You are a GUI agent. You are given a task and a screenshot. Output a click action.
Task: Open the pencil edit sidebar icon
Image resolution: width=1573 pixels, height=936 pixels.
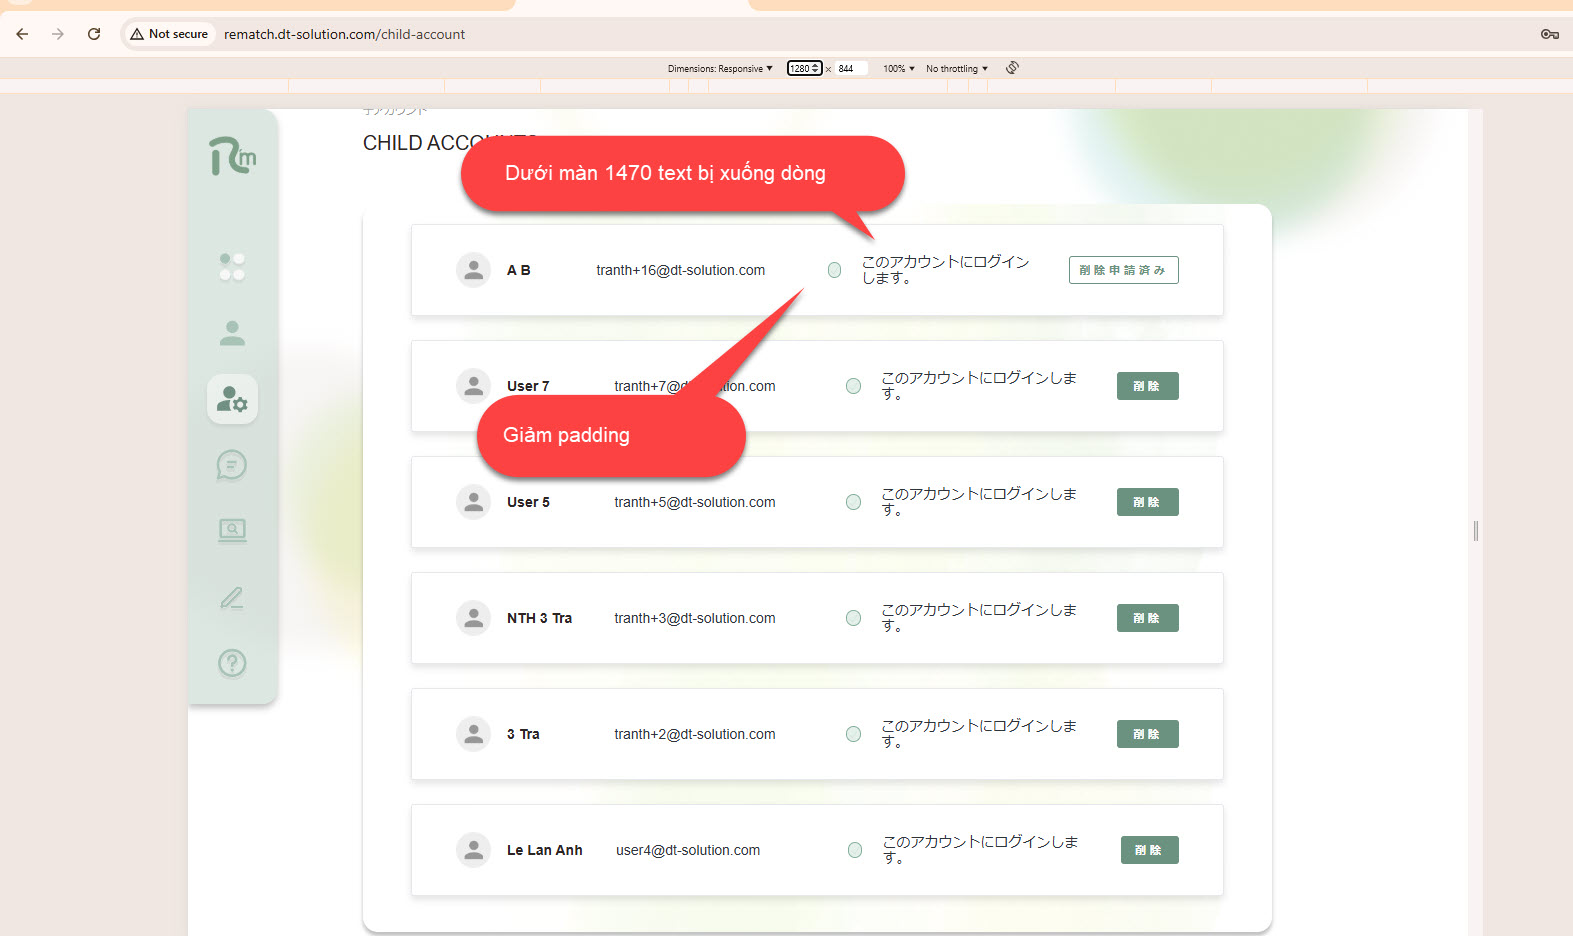pos(232,598)
